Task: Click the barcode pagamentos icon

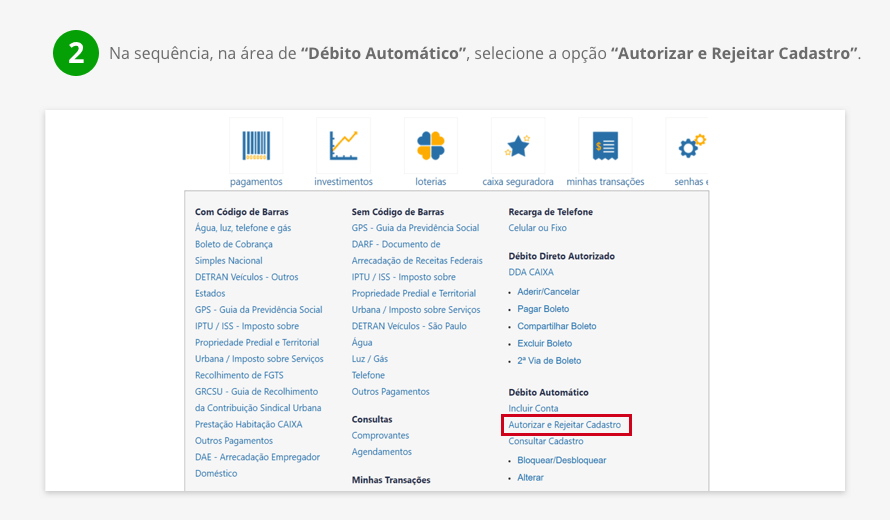Action: (x=256, y=146)
